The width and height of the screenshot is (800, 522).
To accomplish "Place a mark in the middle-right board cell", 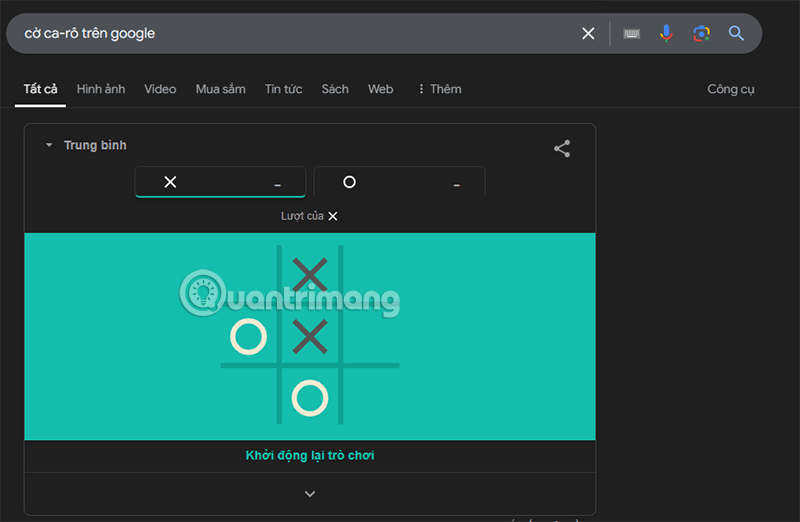I will click(371, 337).
